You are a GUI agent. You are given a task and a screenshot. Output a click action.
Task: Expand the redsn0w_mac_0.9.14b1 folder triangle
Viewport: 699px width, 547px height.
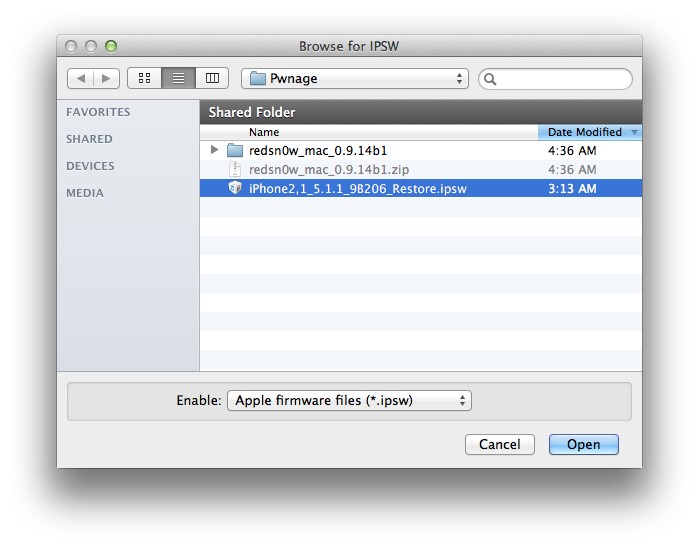214,150
